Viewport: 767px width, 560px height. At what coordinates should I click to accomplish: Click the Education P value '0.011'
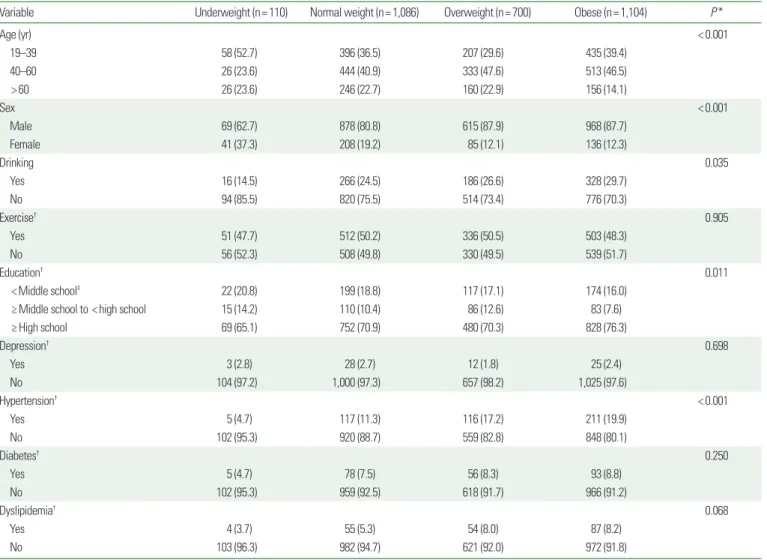pos(717,272)
